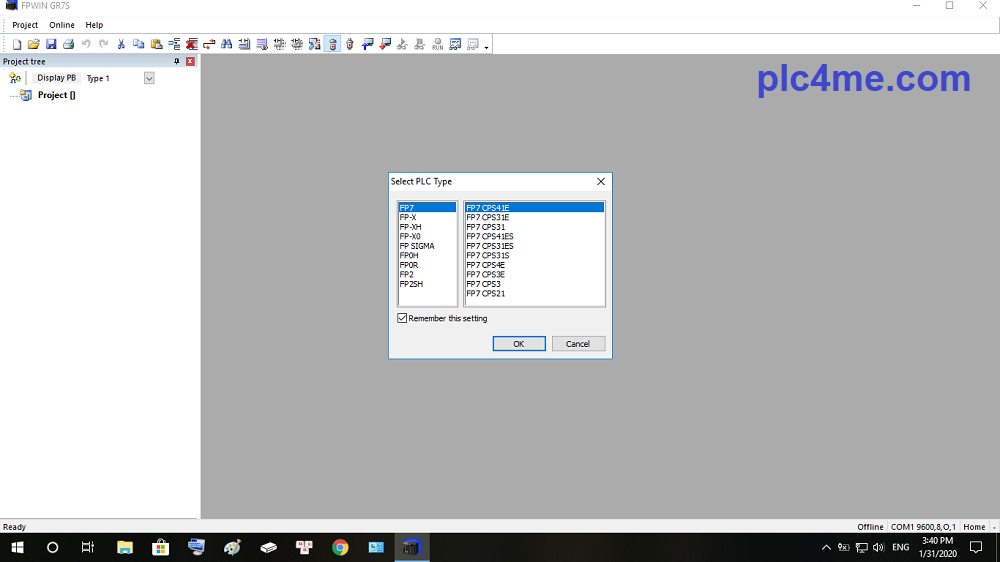Screen dimensions: 1000x562
Task: Click the Save floppy disk icon
Action: (50, 44)
